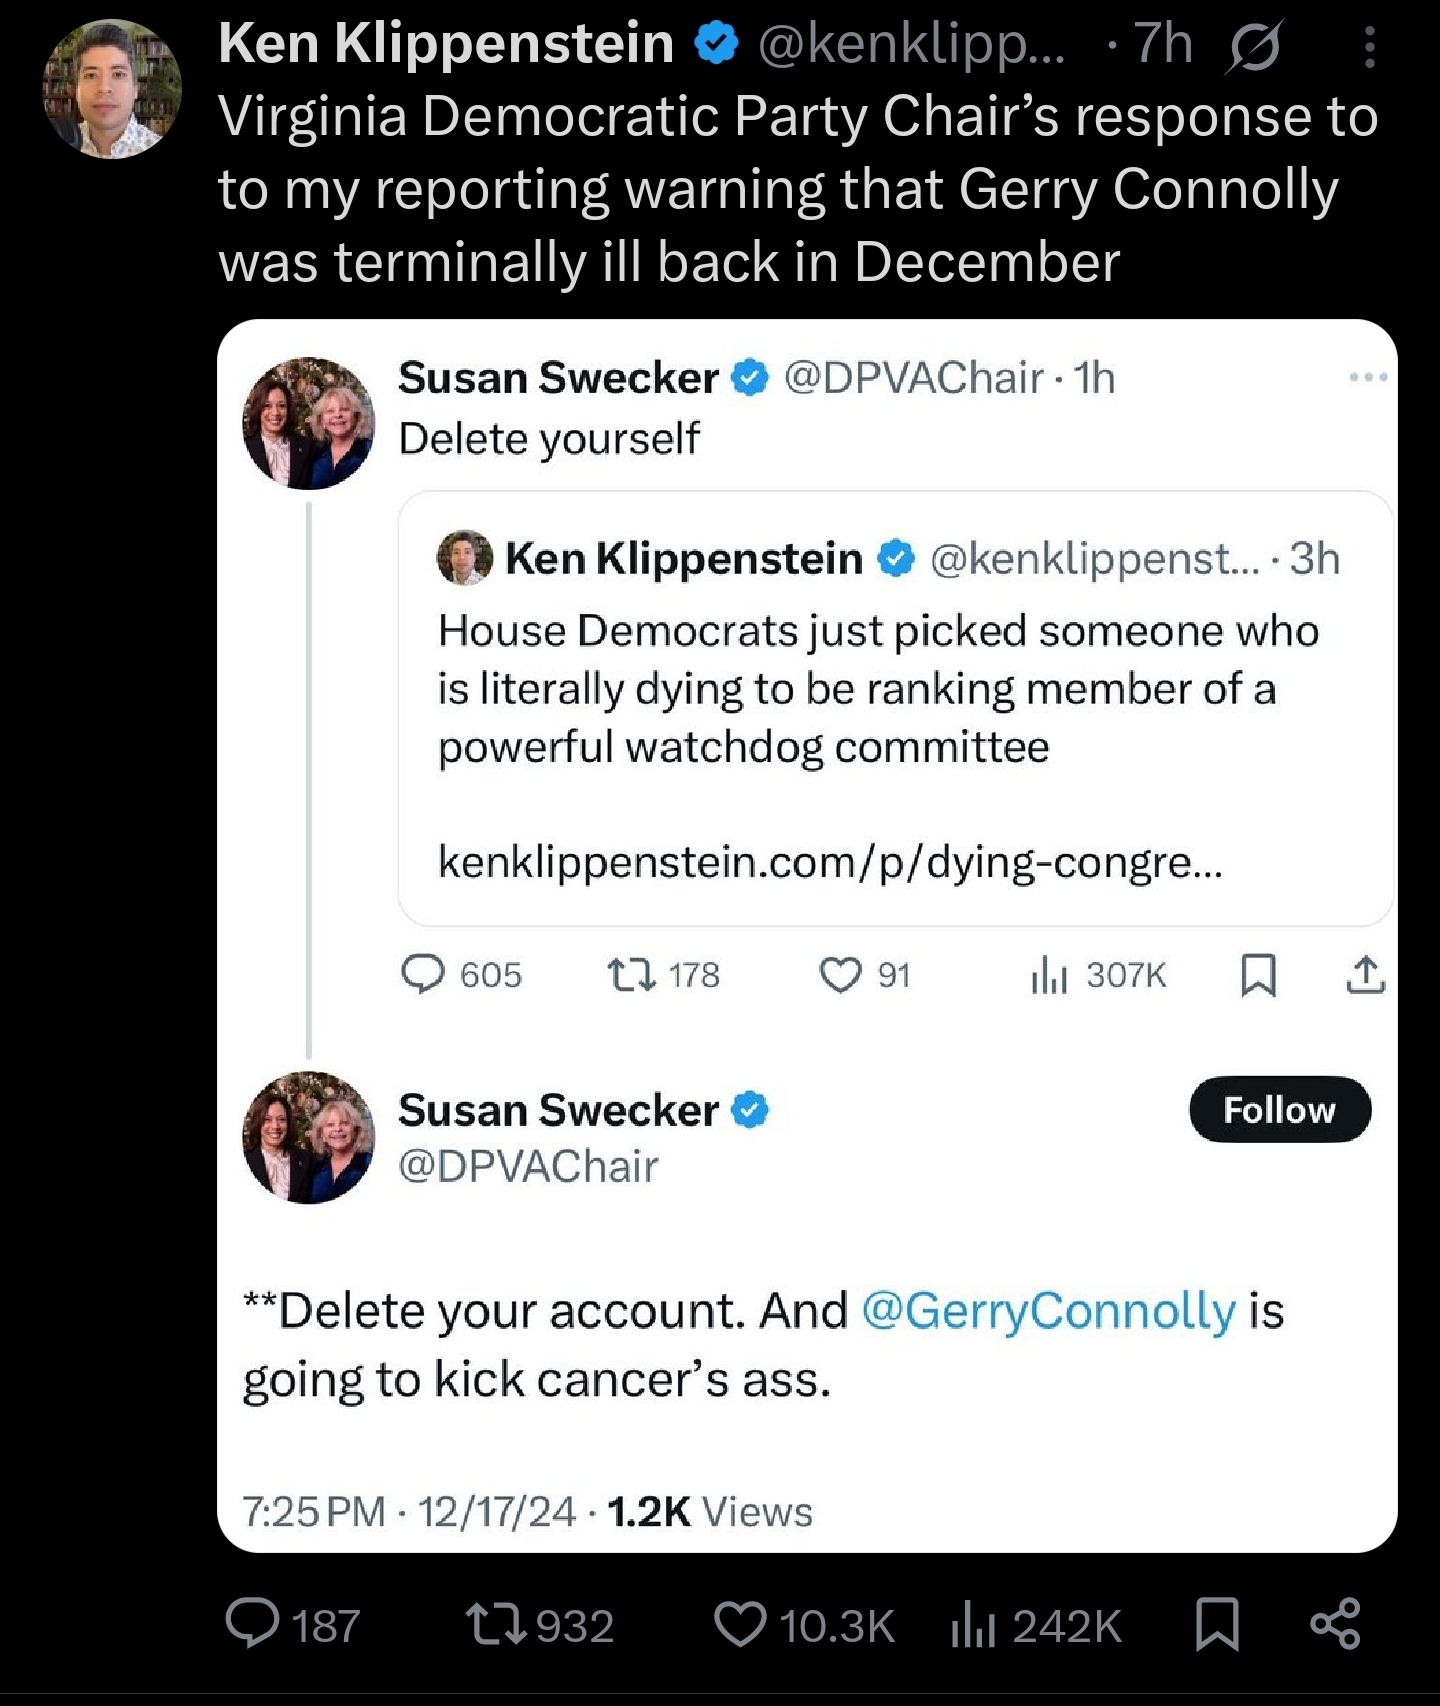This screenshot has height=1706, width=1440.
Task: Open Ken Klippenstein's display name
Action: tap(446, 43)
